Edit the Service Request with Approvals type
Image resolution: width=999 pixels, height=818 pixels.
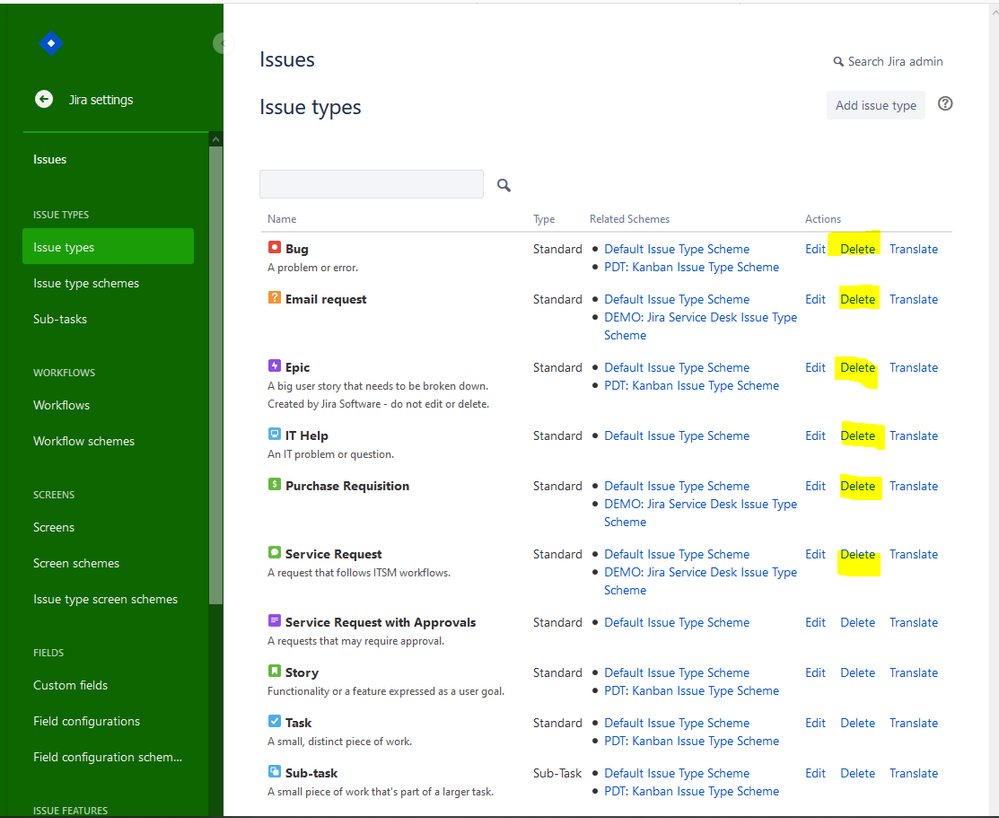[x=815, y=622]
